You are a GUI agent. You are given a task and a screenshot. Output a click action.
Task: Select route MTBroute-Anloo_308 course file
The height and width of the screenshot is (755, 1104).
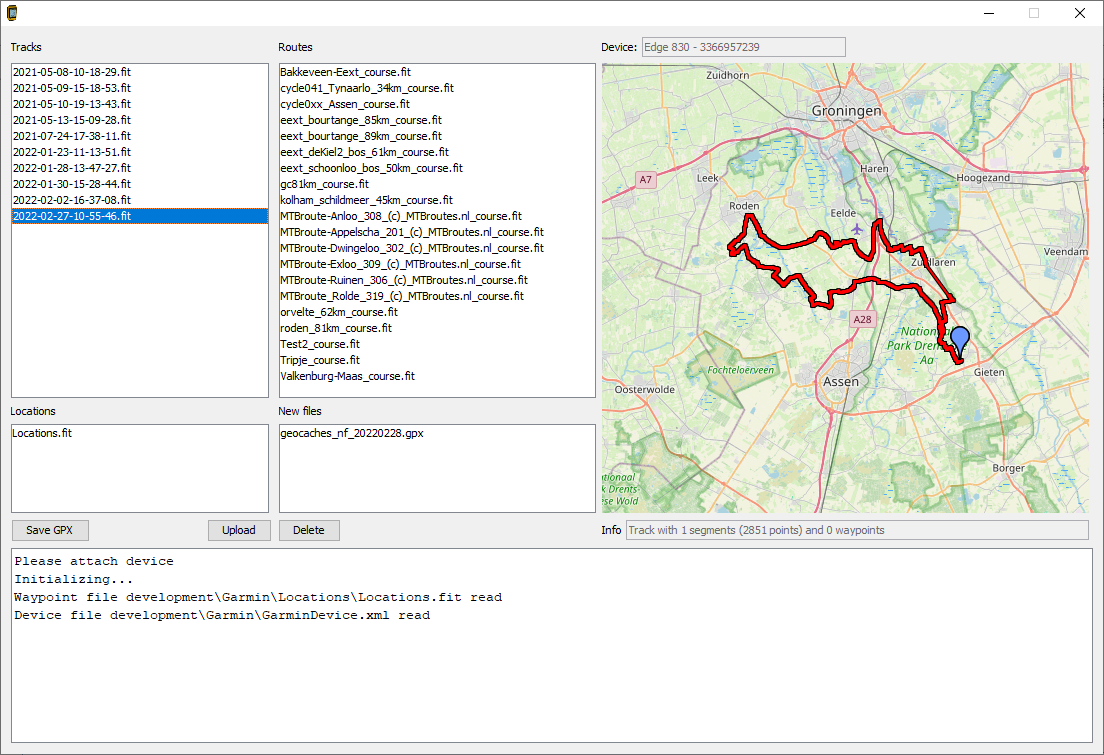(x=401, y=216)
